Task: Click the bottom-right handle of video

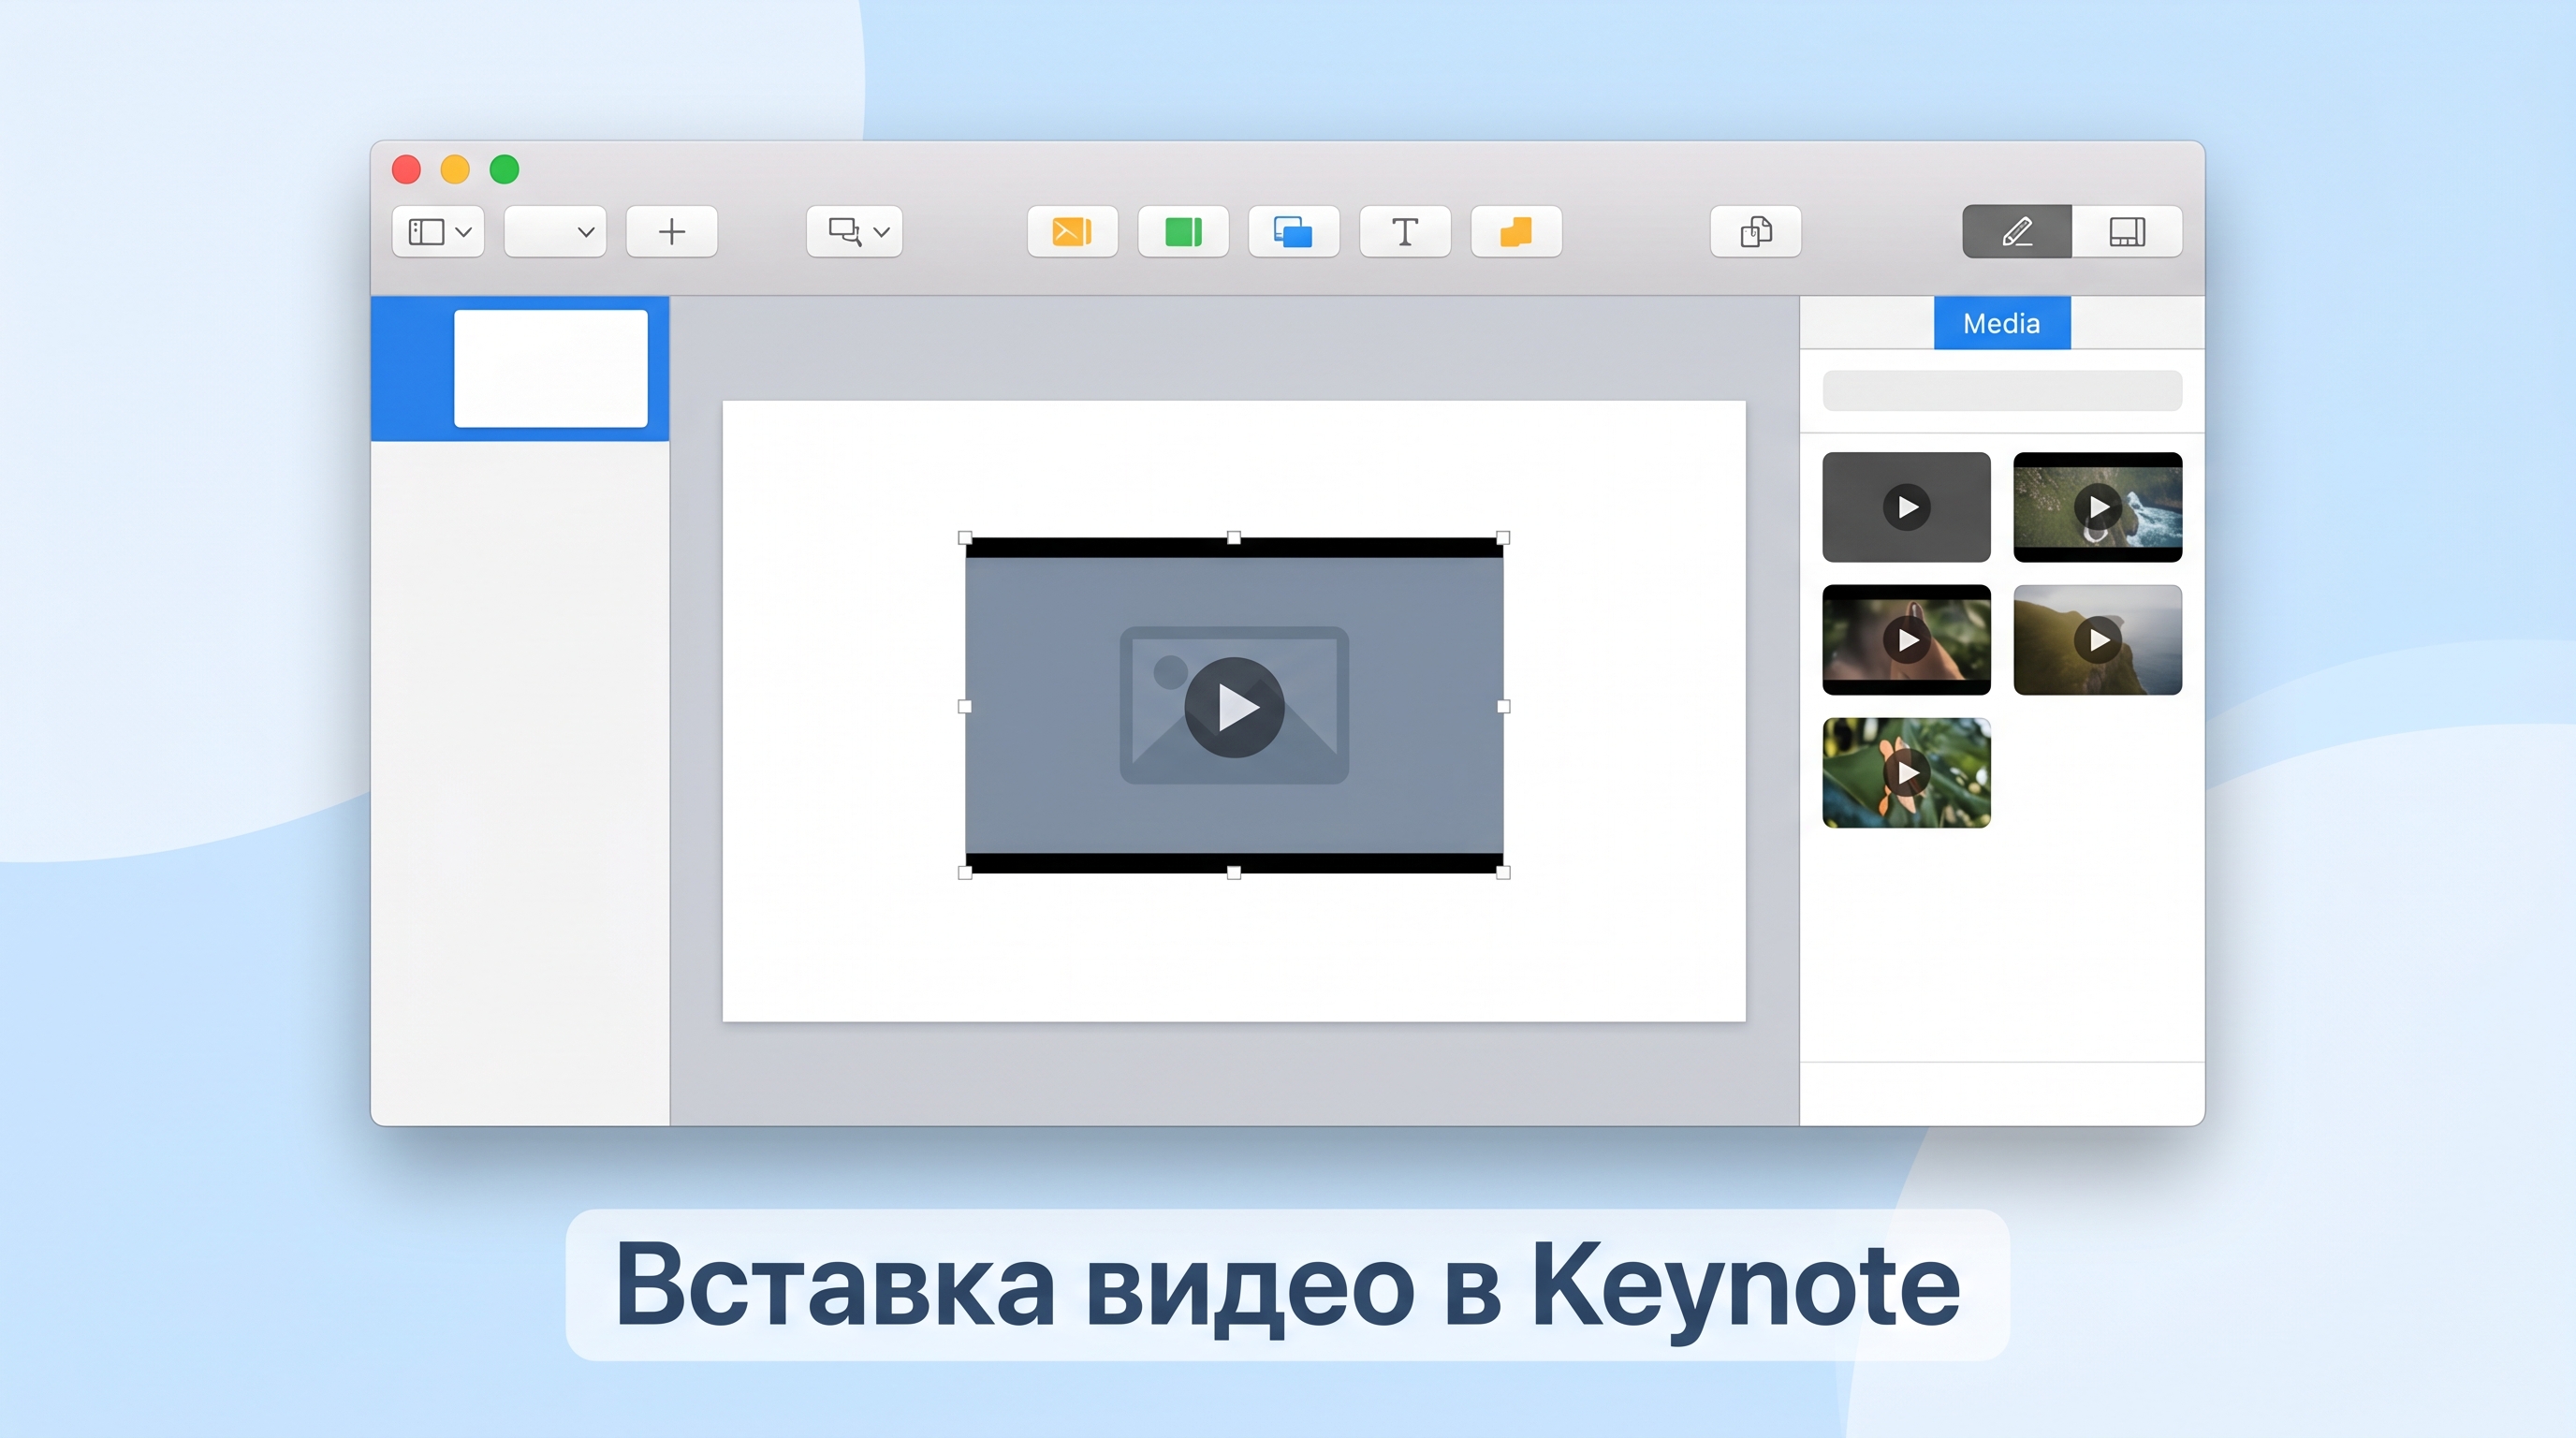Action: click(x=1503, y=873)
